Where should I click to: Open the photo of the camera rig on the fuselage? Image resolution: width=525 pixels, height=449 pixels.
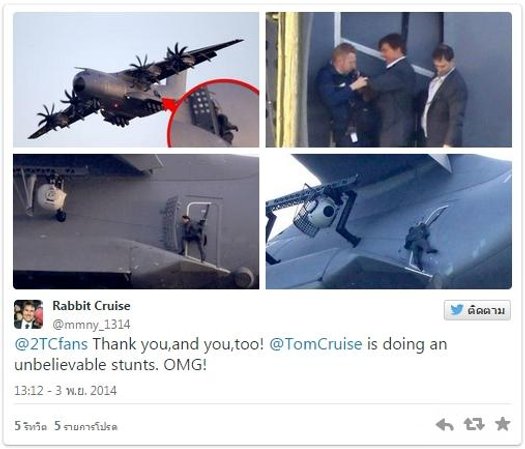(389, 221)
